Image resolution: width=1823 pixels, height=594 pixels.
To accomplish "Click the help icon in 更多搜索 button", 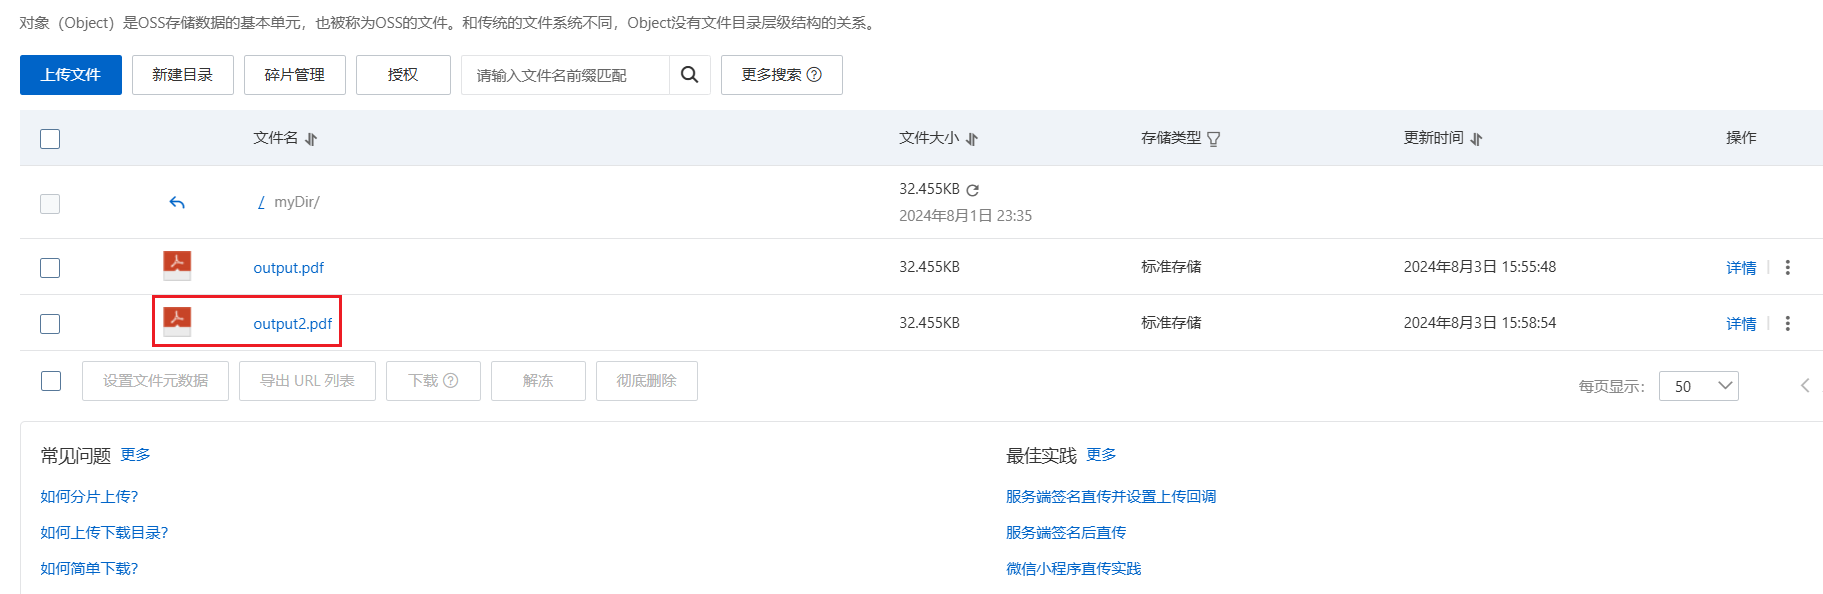I will tap(814, 75).
